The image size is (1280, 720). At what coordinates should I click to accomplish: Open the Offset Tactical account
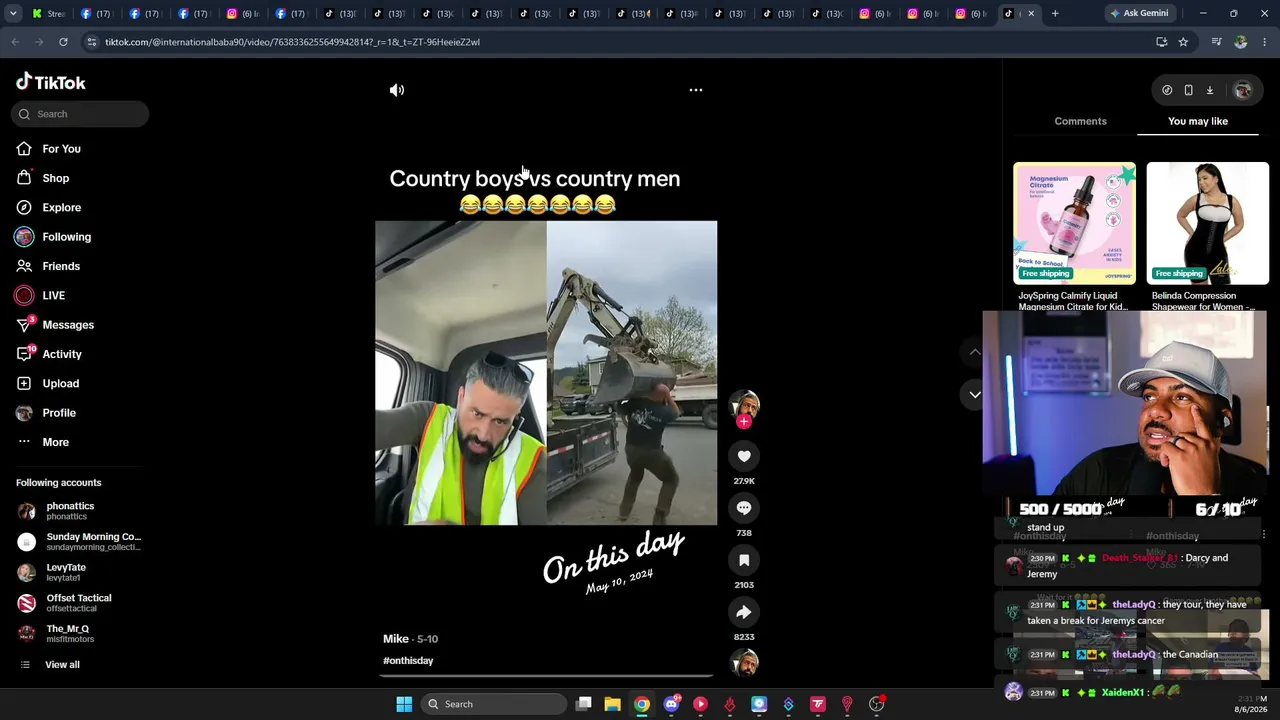click(x=78, y=603)
